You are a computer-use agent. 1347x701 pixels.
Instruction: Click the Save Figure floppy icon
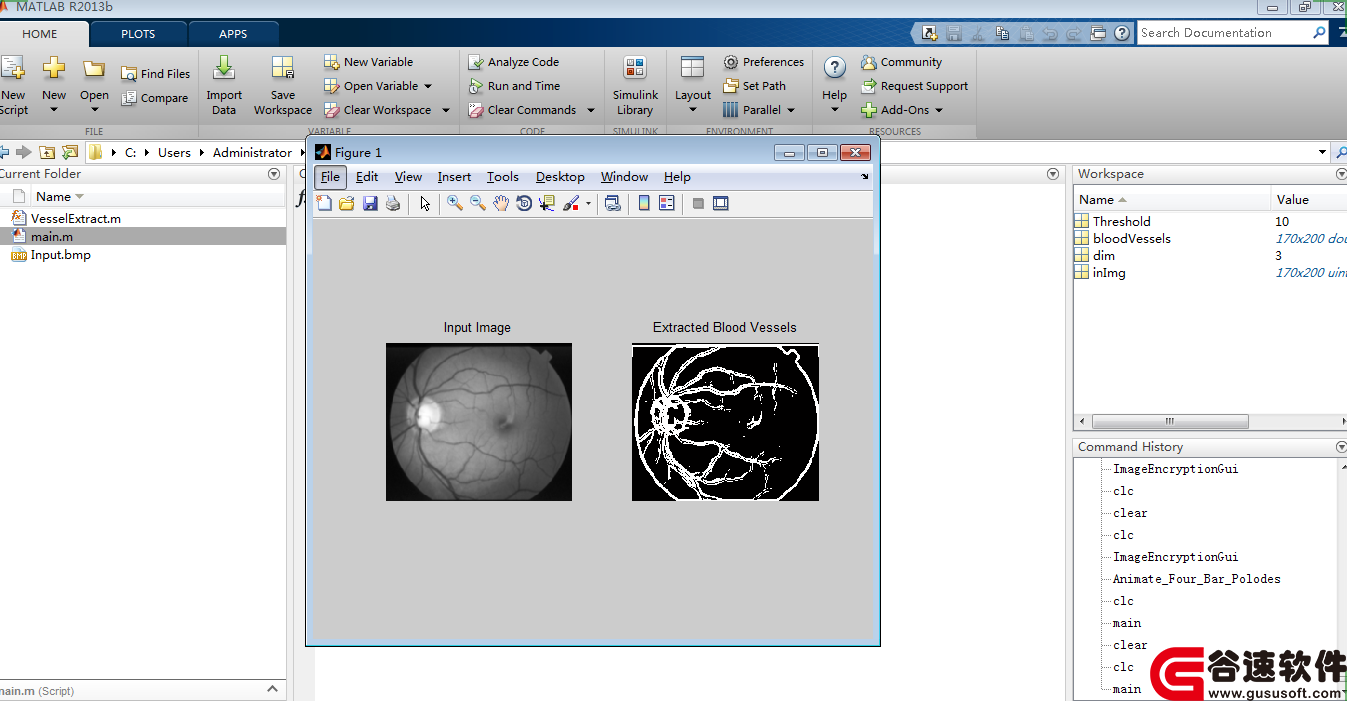click(x=370, y=203)
